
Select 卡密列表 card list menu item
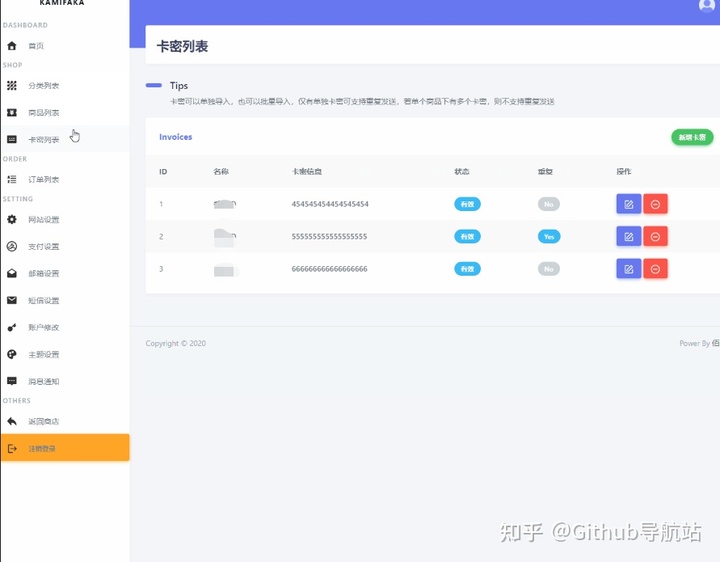tap(44, 140)
